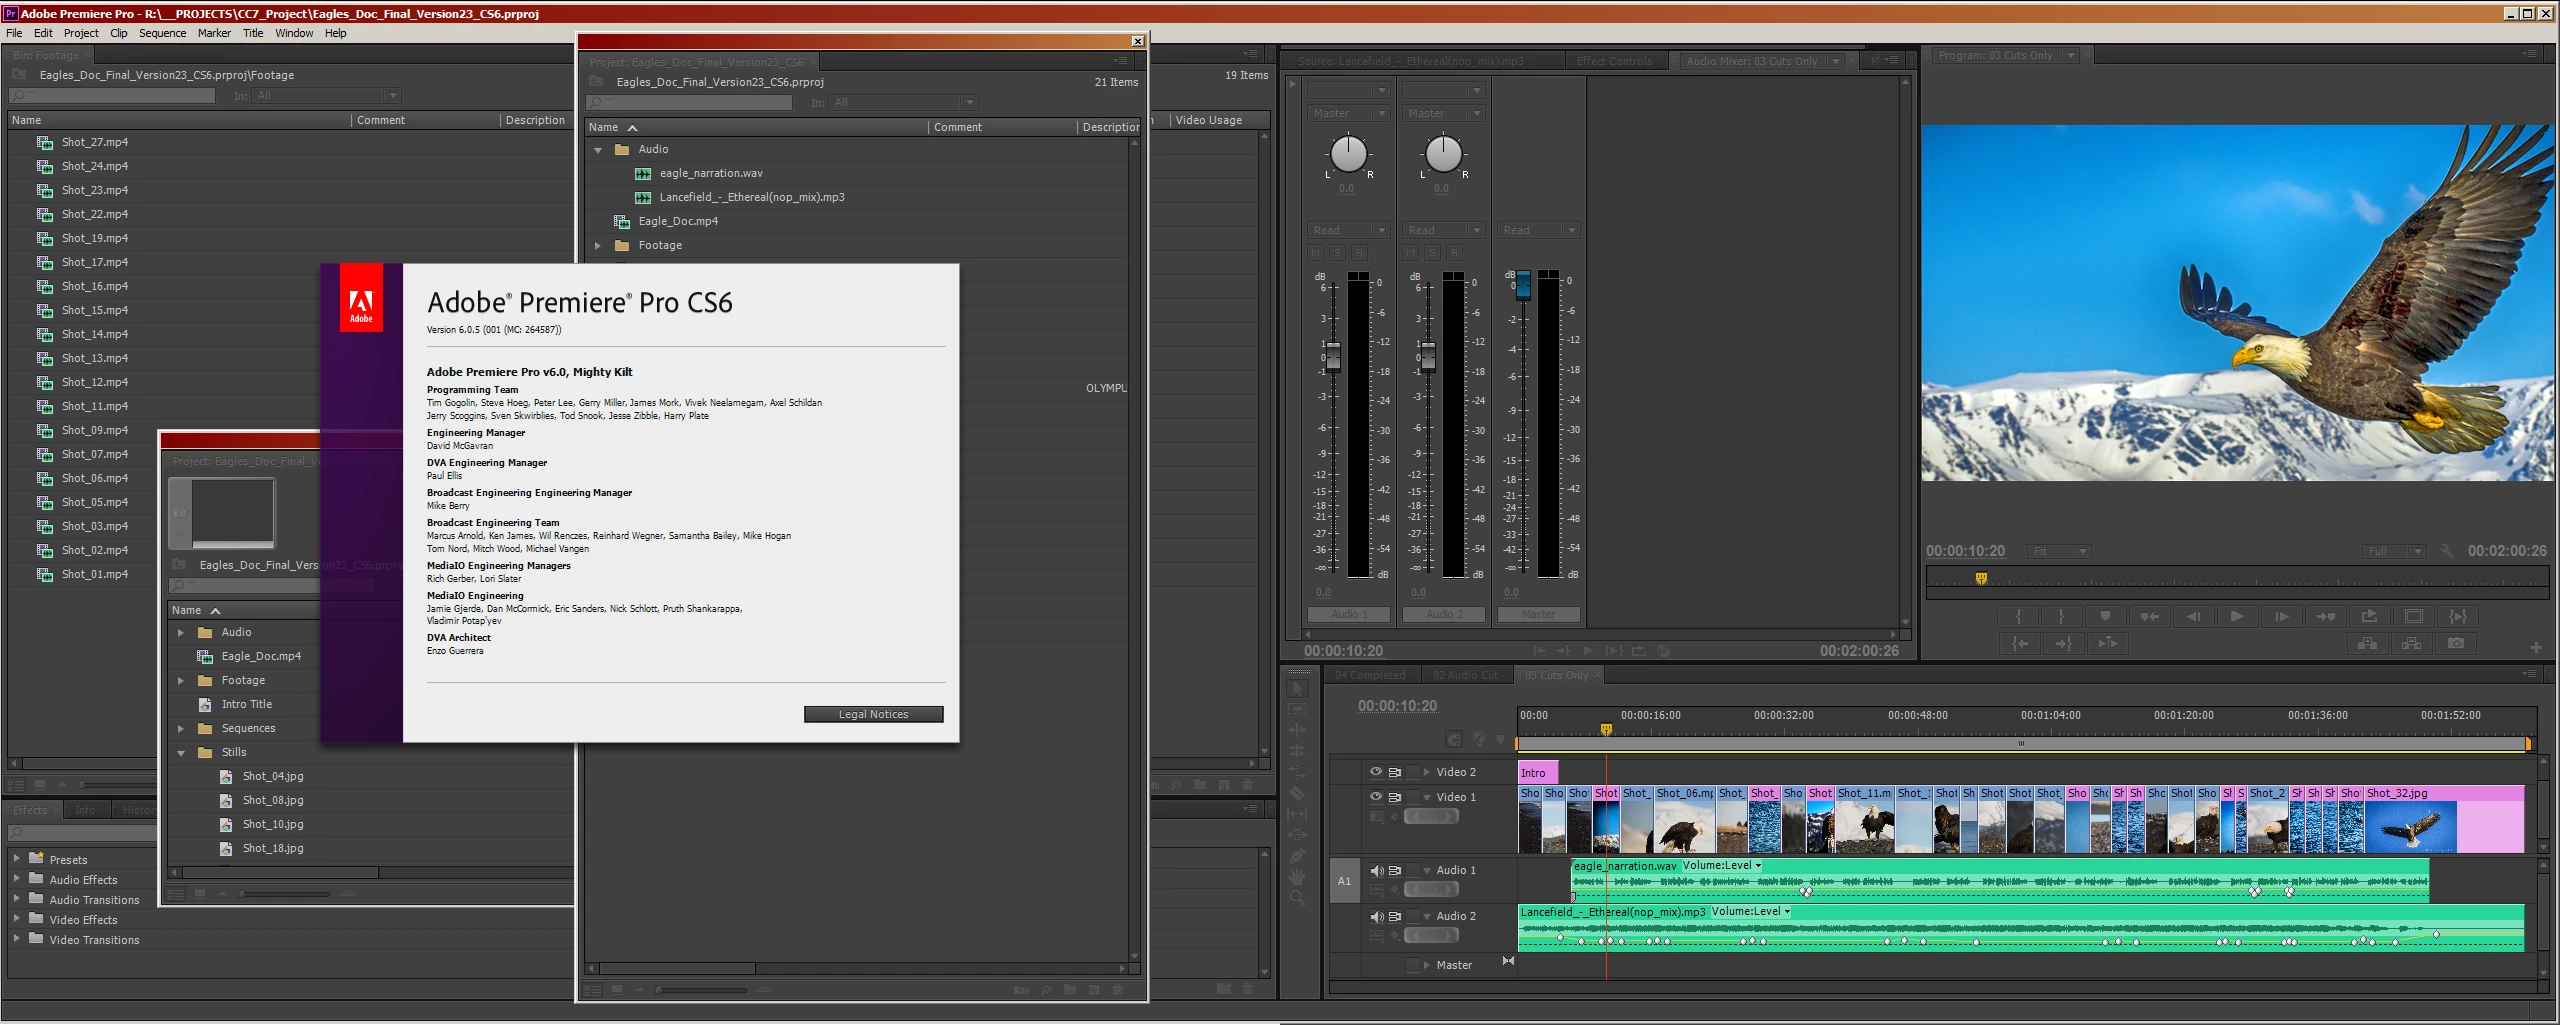
Task: Toggle track lock box for Video 2
Action: pos(1412,772)
